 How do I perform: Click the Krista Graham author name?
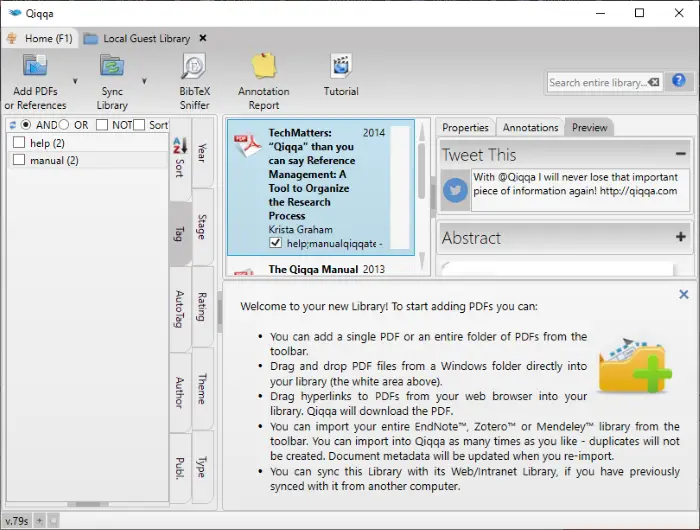[x=300, y=230]
